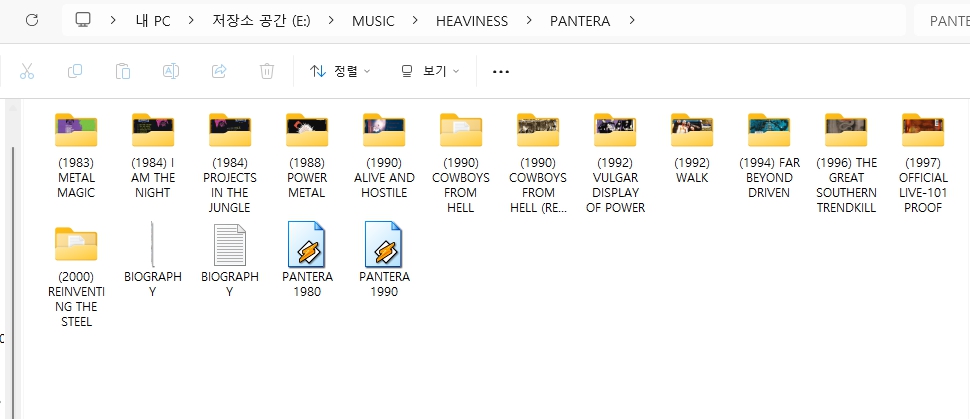
Task: Select (2000) REINVENTING THE STEEL folder
Action: click(x=76, y=277)
